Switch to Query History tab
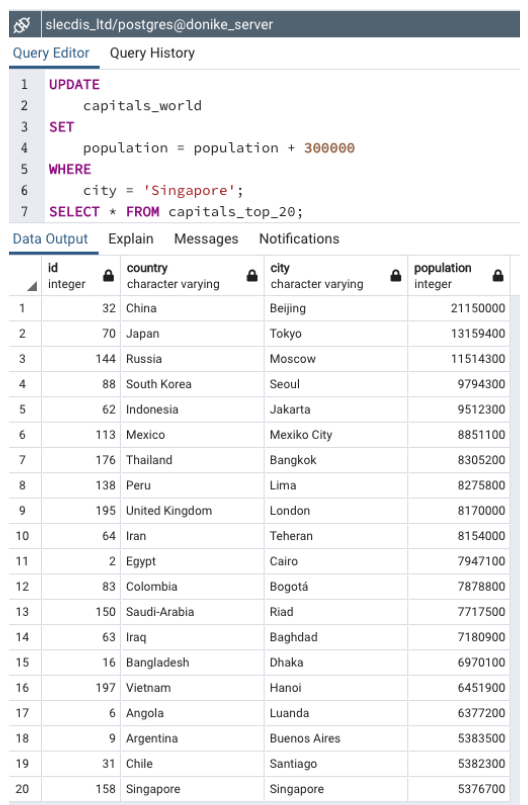Screen dimensions: 528x805 pyautogui.click(x=152, y=53)
